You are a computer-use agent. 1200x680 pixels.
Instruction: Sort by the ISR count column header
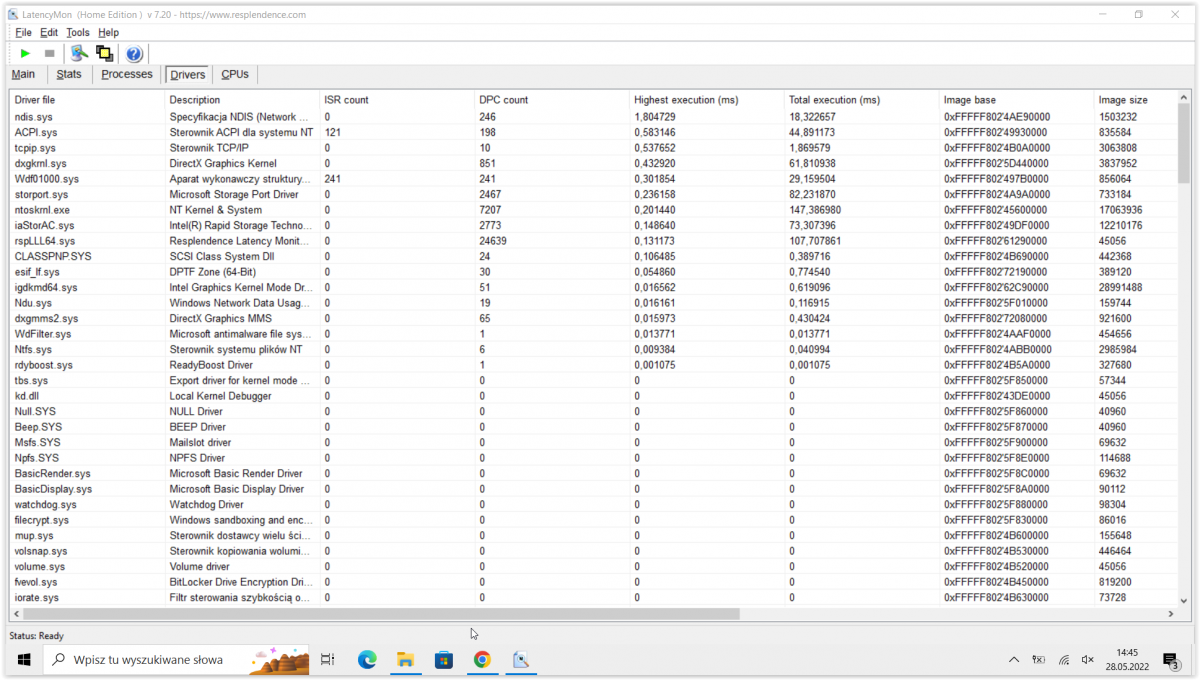[x=397, y=100]
